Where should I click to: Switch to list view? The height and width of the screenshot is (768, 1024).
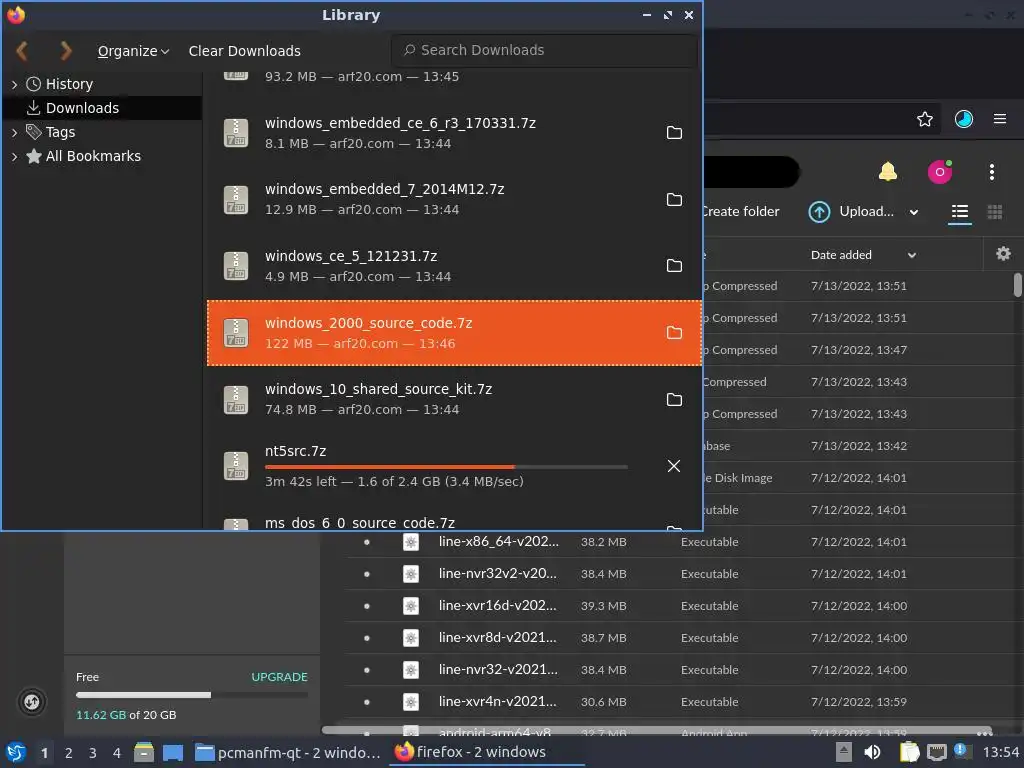pyautogui.click(x=959, y=212)
